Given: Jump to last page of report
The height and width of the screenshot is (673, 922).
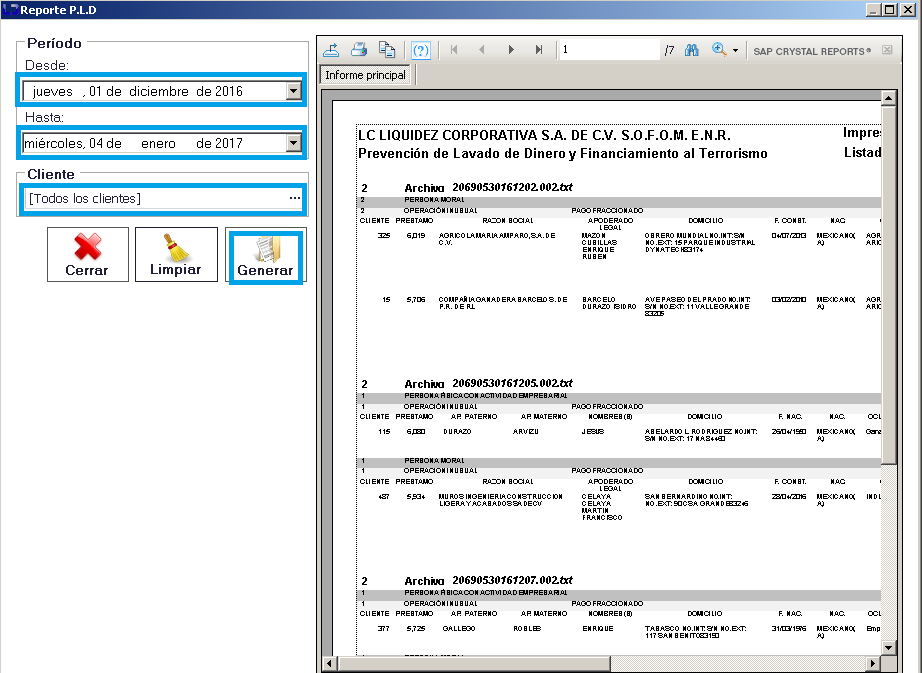Looking at the screenshot, I should [539, 50].
